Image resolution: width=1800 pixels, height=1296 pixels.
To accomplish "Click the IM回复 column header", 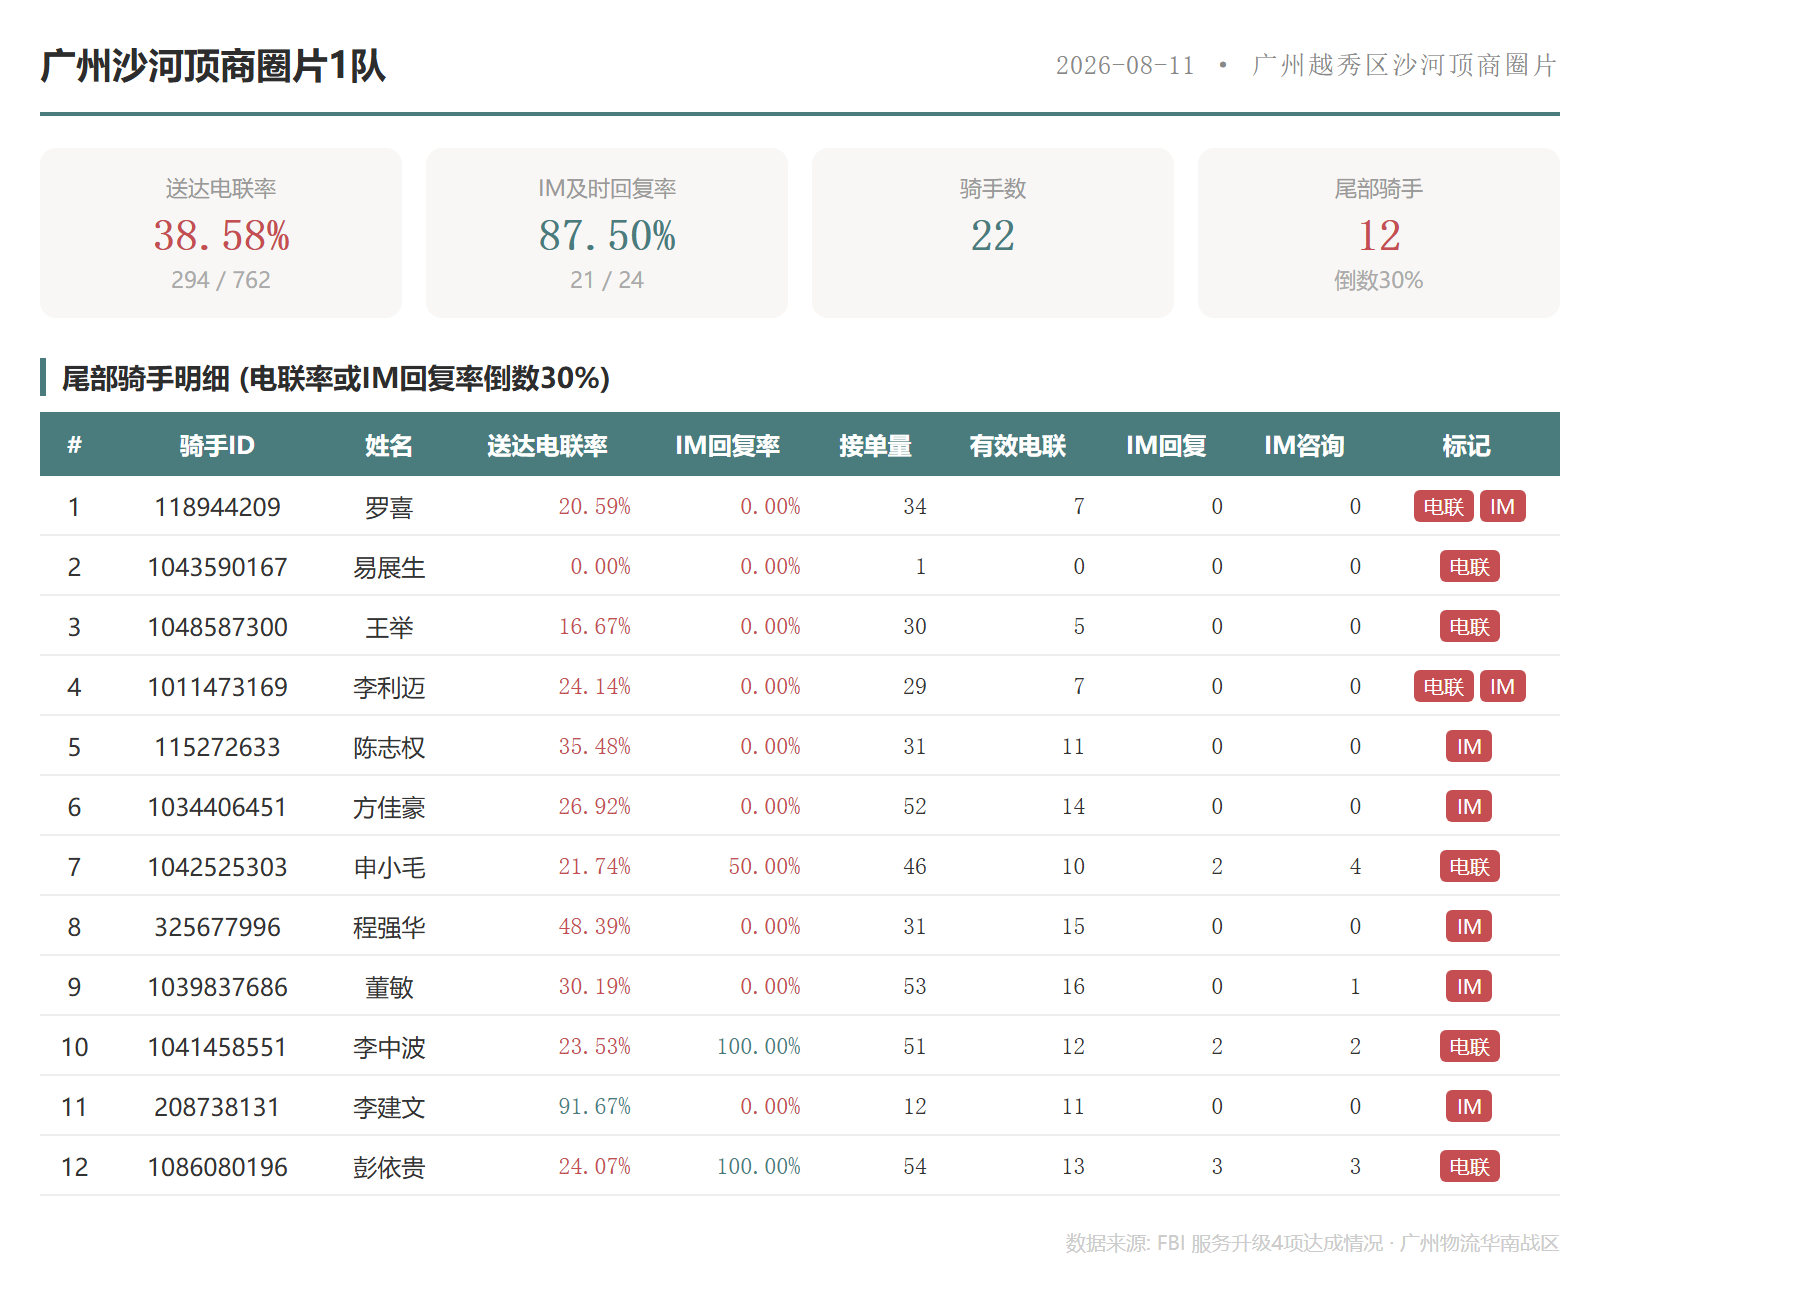I will point(1166,445).
